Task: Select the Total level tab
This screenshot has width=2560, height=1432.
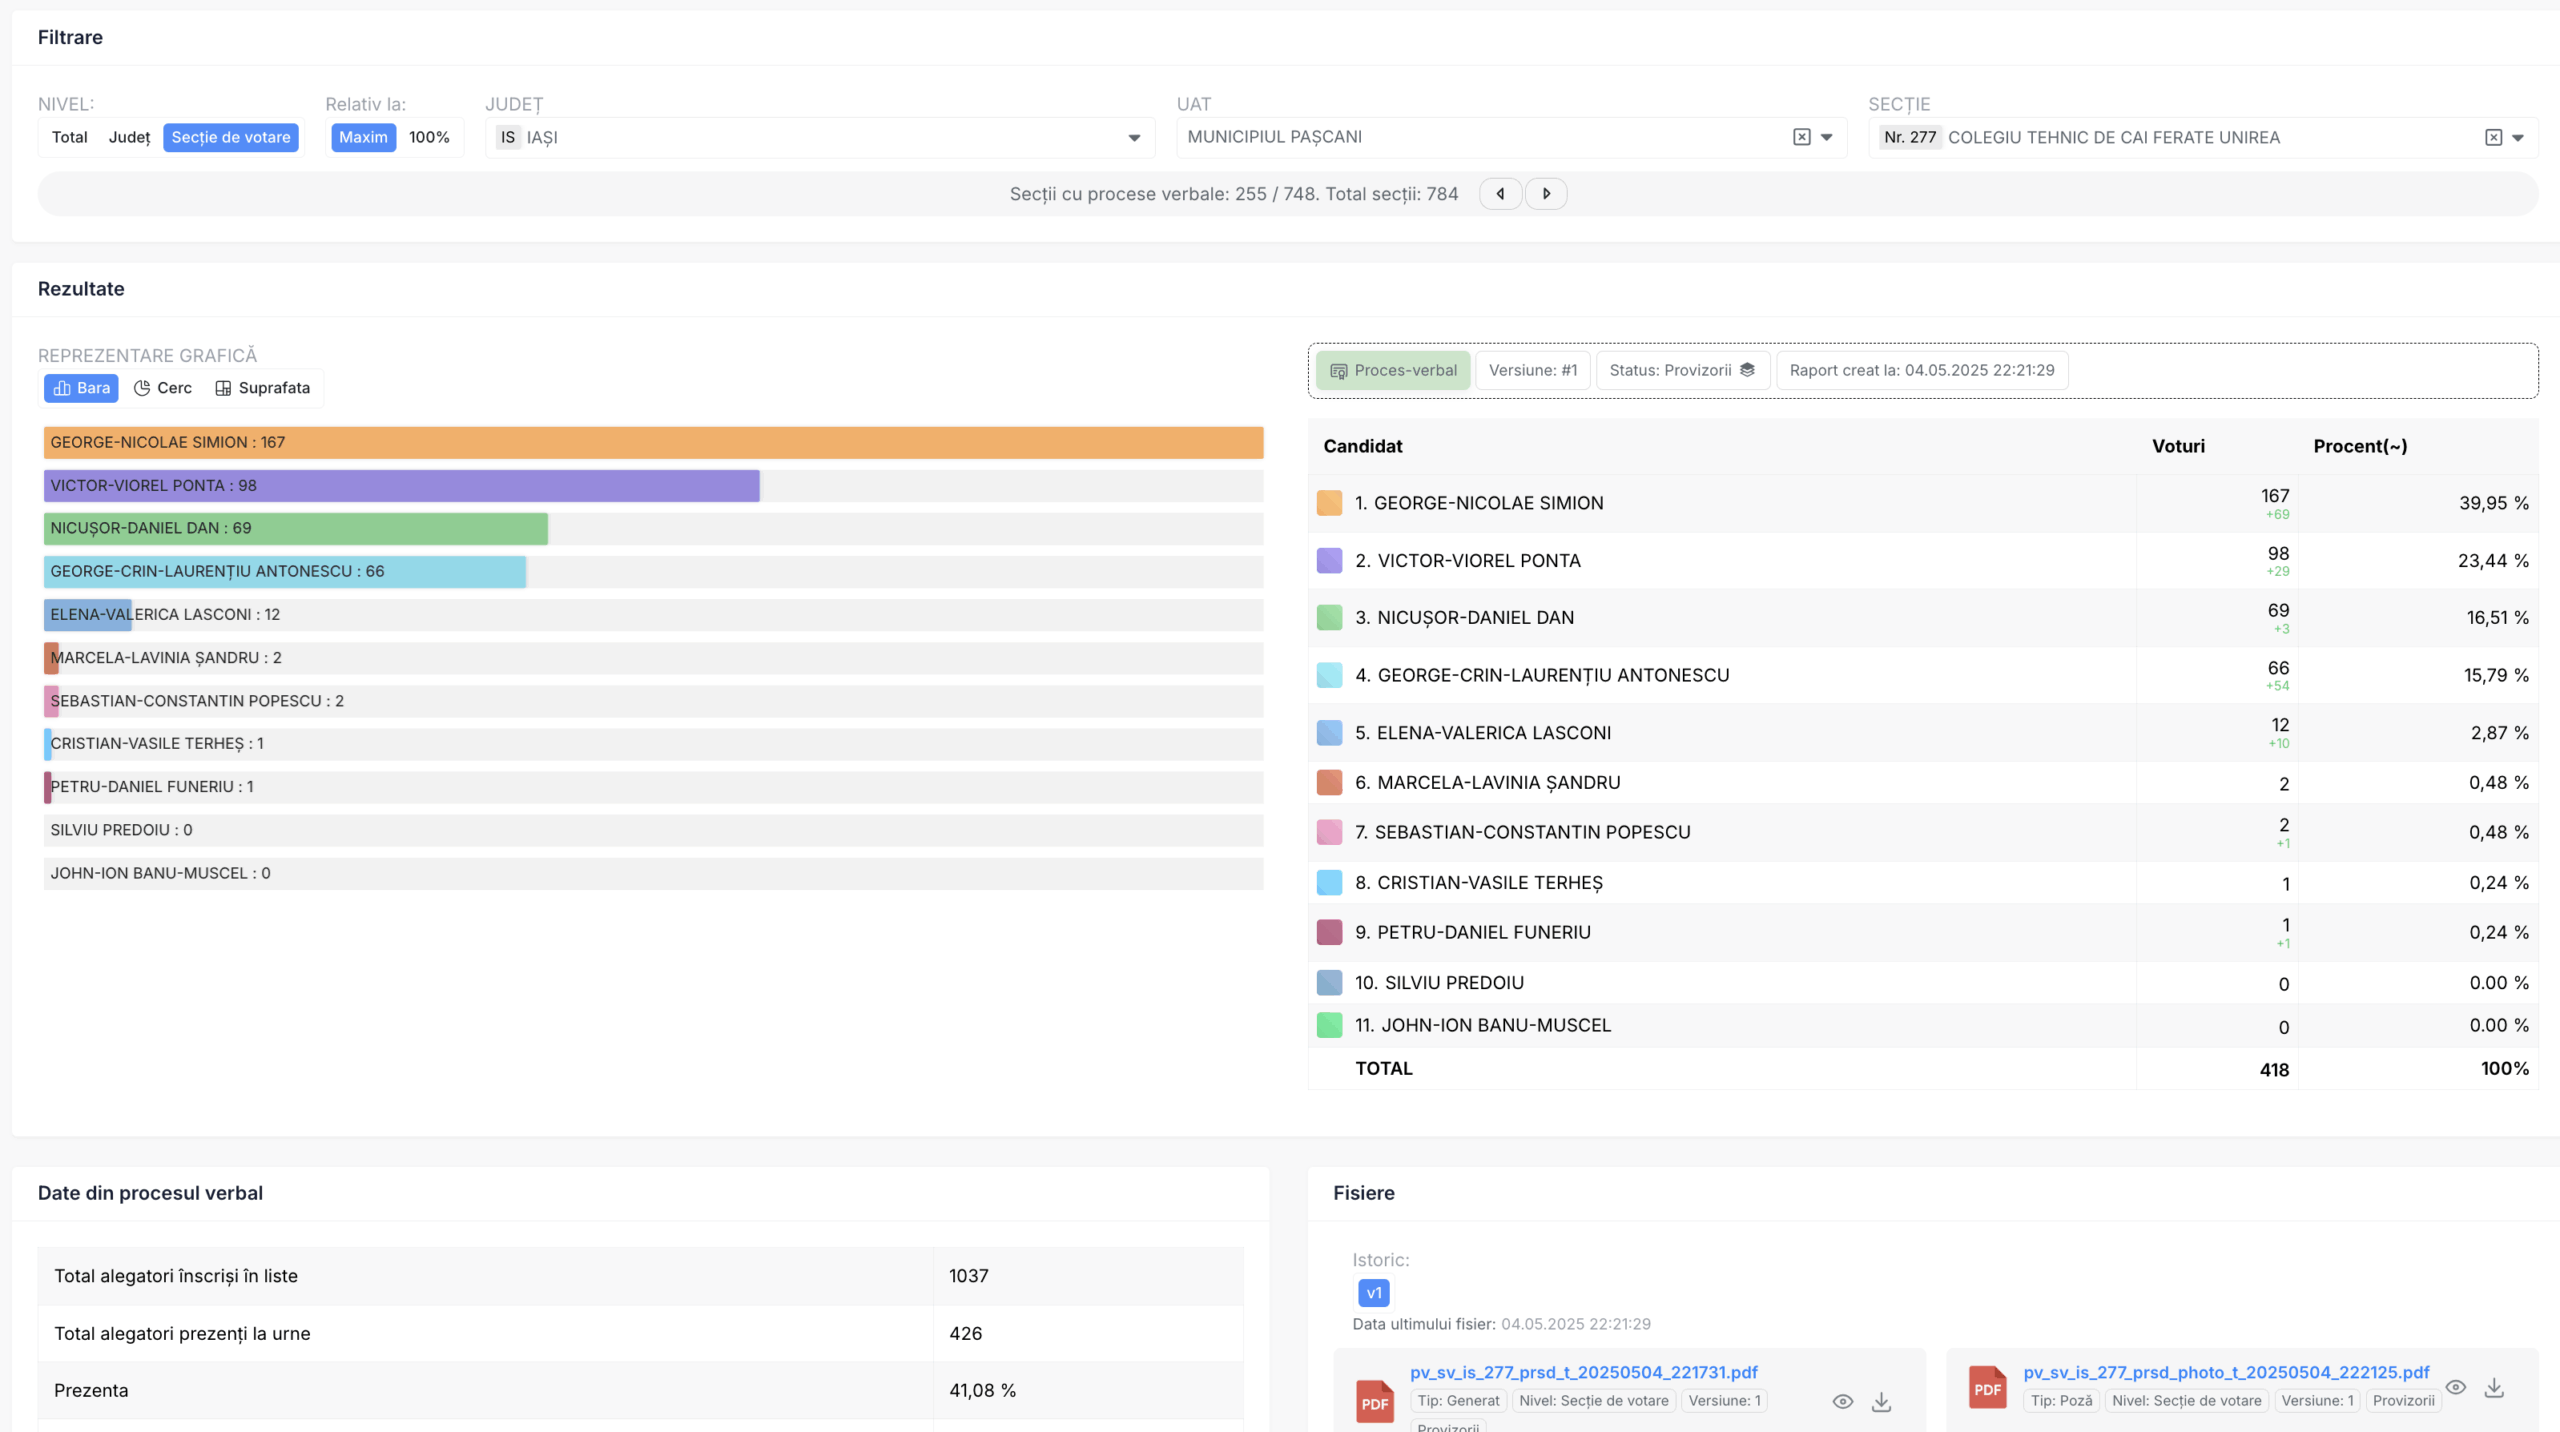Action: pyautogui.click(x=70, y=137)
